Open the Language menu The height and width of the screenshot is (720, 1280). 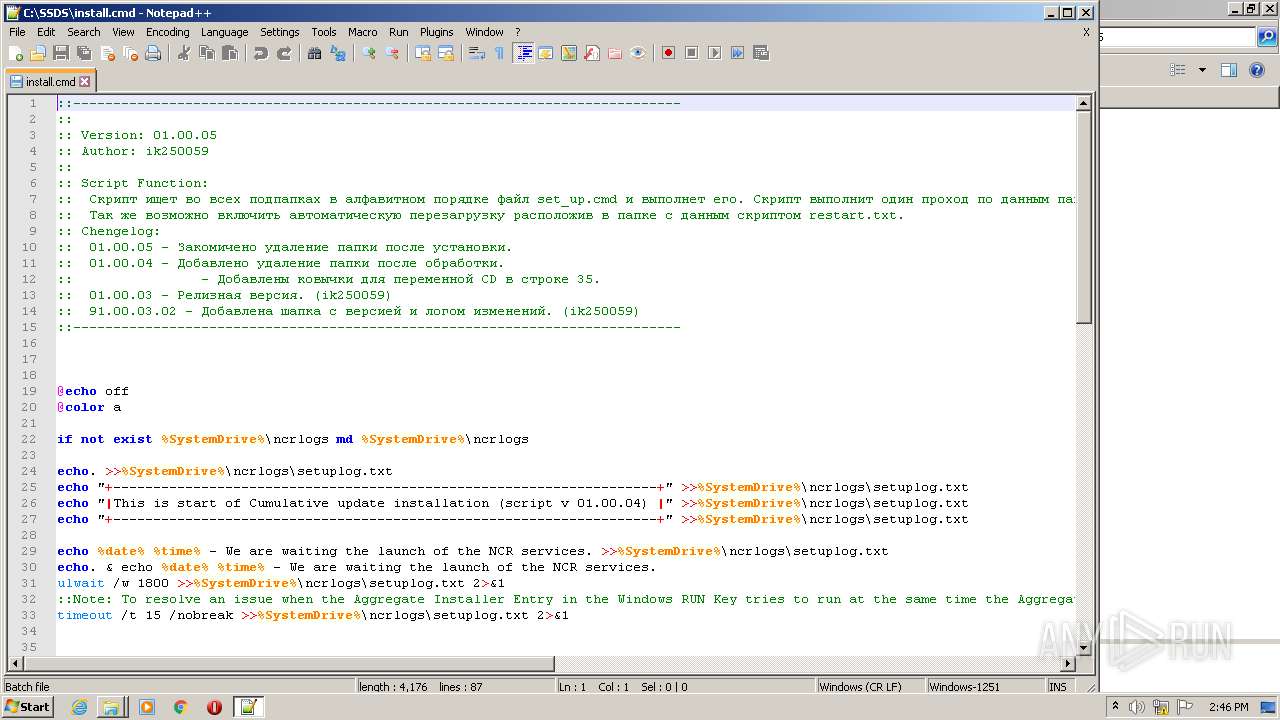pyautogui.click(x=224, y=32)
